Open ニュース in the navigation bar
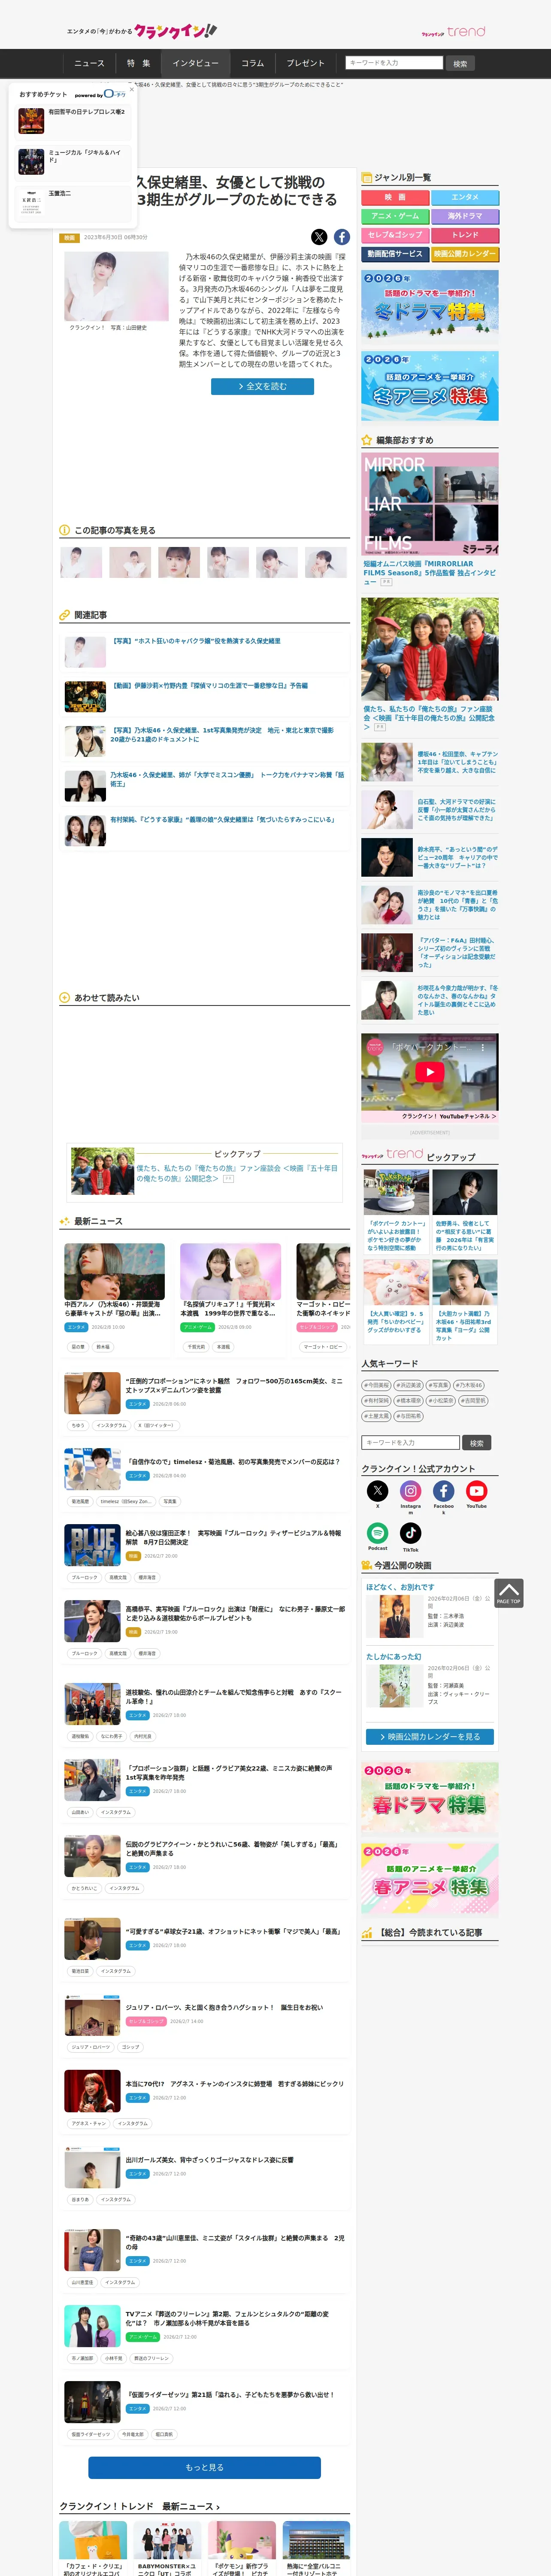The width and height of the screenshot is (551, 2576). (x=89, y=63)
